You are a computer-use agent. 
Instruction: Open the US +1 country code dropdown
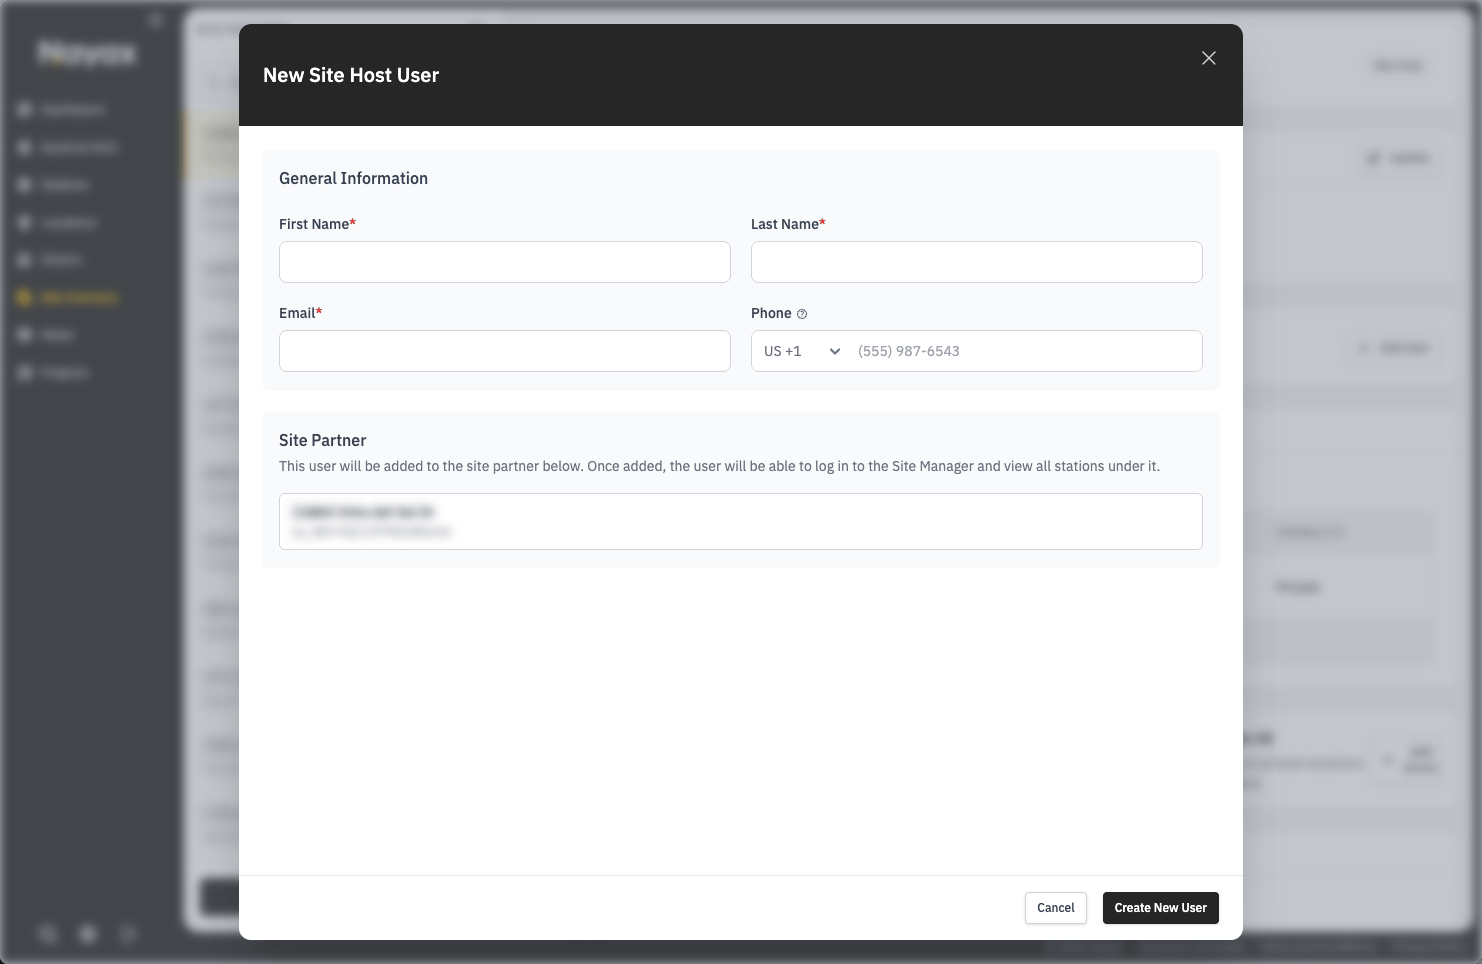coord(802,351)
